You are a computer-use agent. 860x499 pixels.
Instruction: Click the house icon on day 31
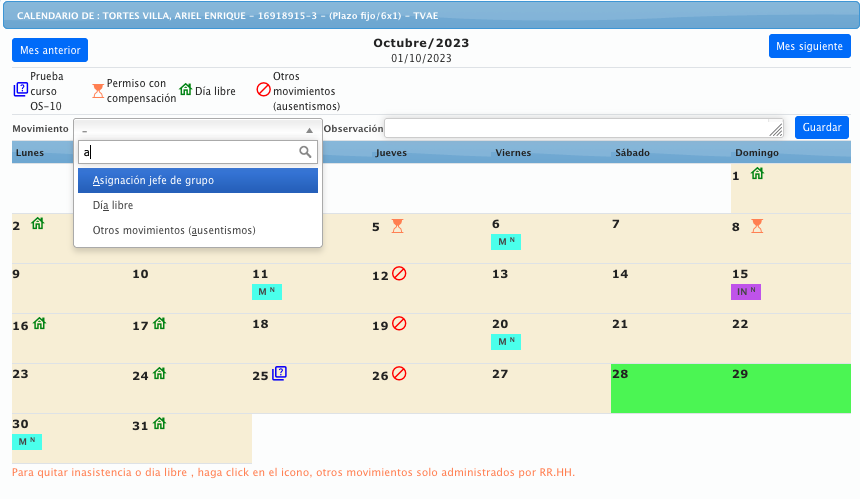point(159,424)
